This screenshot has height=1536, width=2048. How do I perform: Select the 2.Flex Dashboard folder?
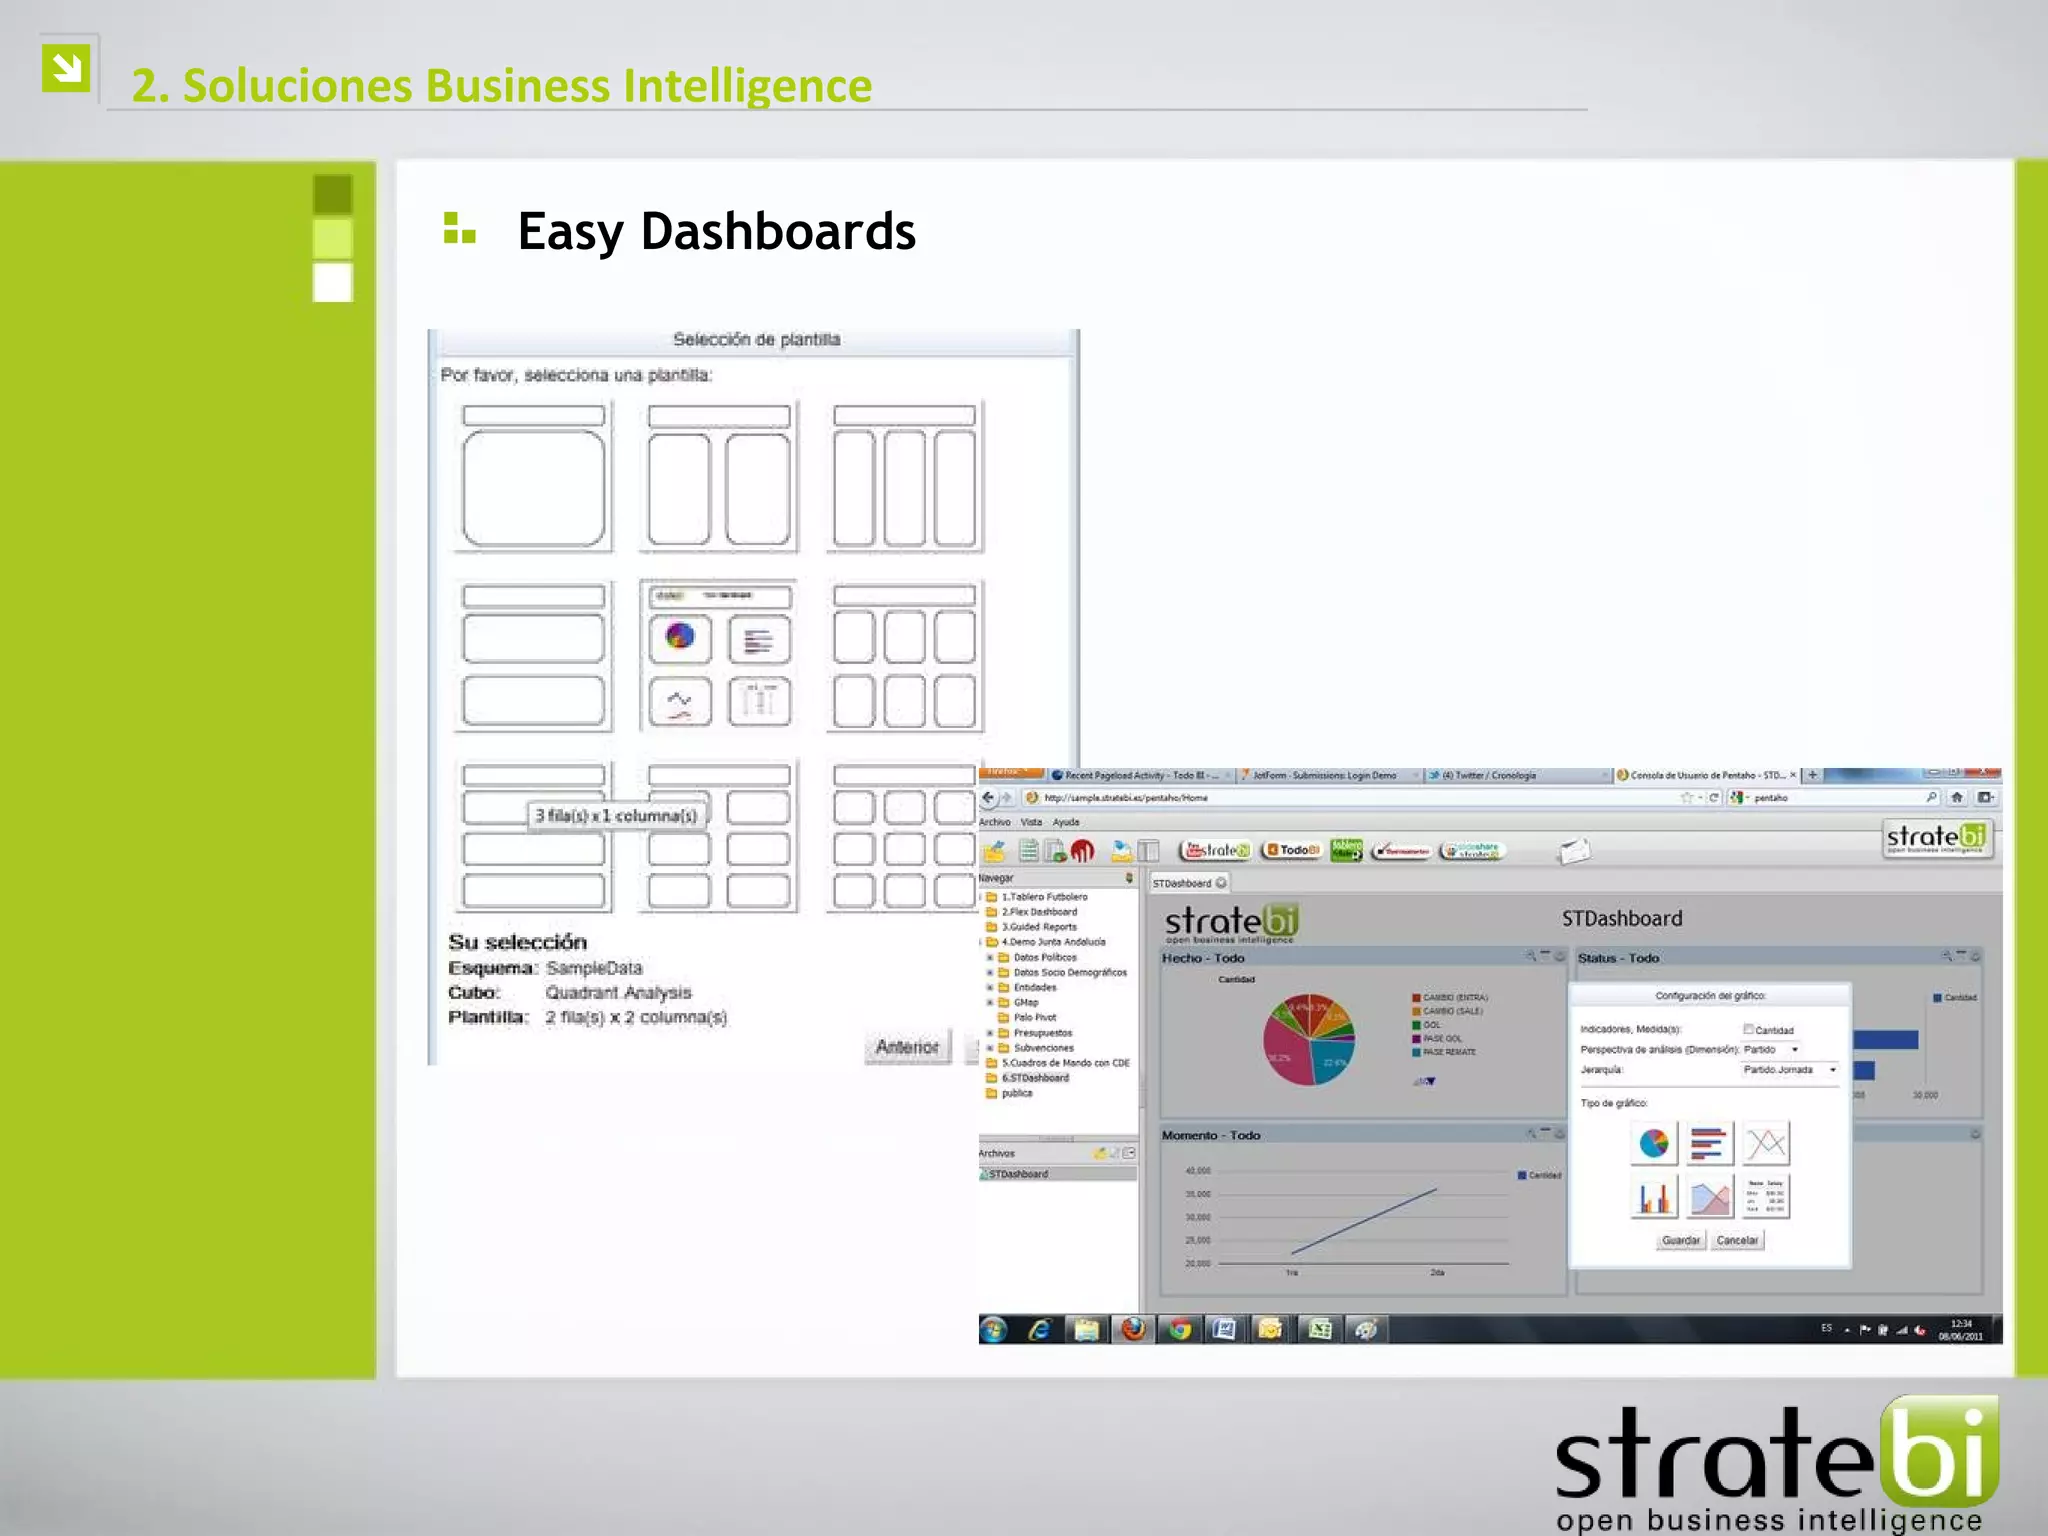click(1031, 912)
